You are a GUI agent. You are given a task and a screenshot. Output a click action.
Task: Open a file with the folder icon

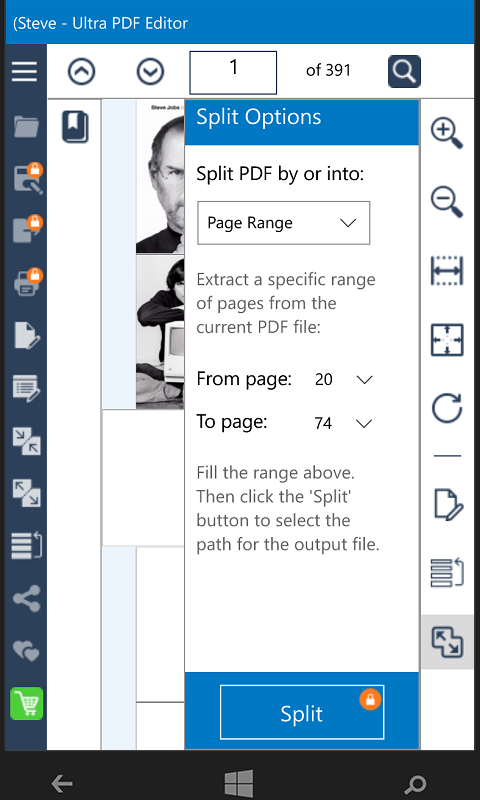(x=26, y=127)
